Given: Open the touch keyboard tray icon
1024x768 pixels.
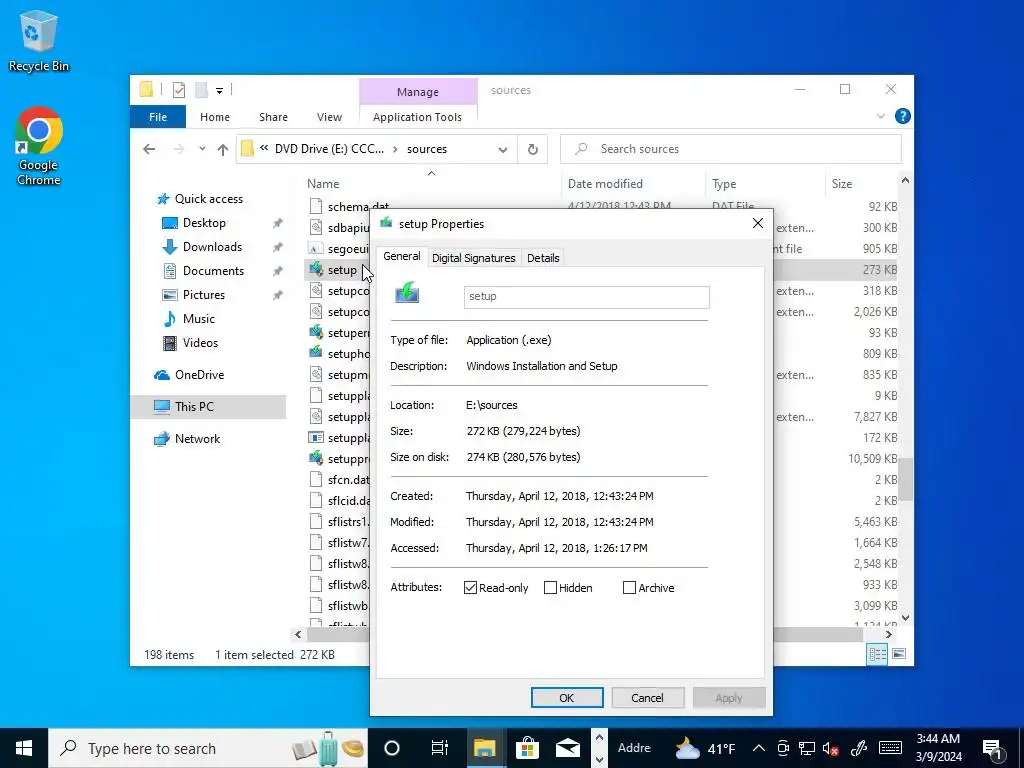Looking at the screenshot, I should 890,748.
